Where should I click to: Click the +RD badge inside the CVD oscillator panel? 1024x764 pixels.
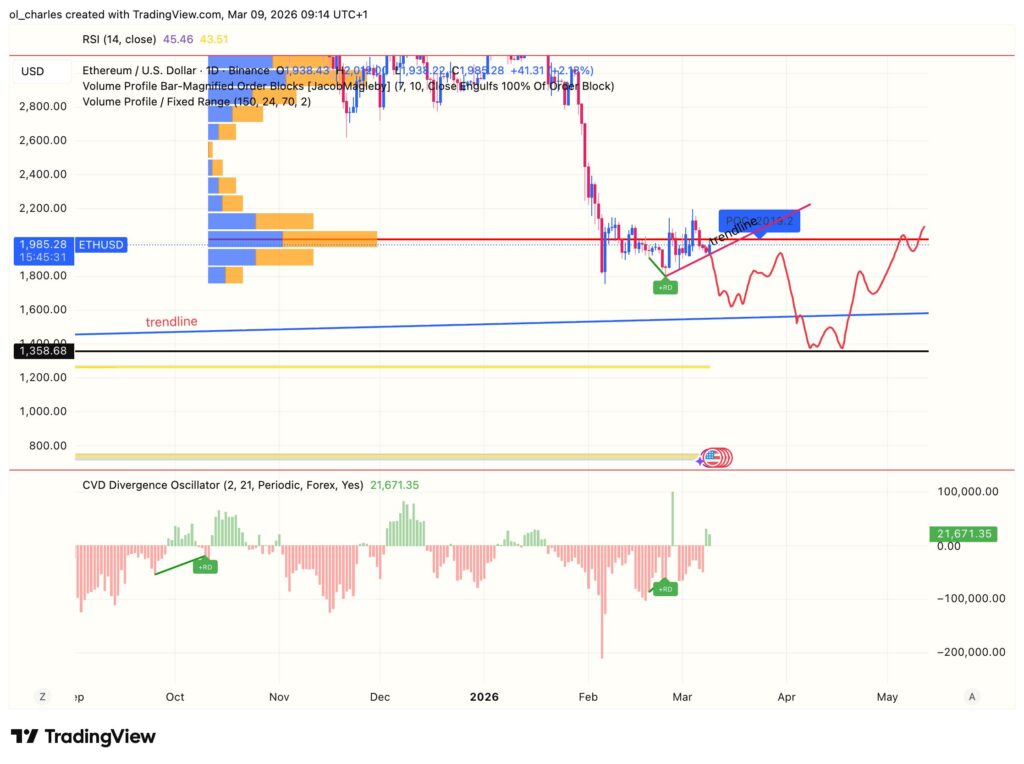tap(665, 588)
